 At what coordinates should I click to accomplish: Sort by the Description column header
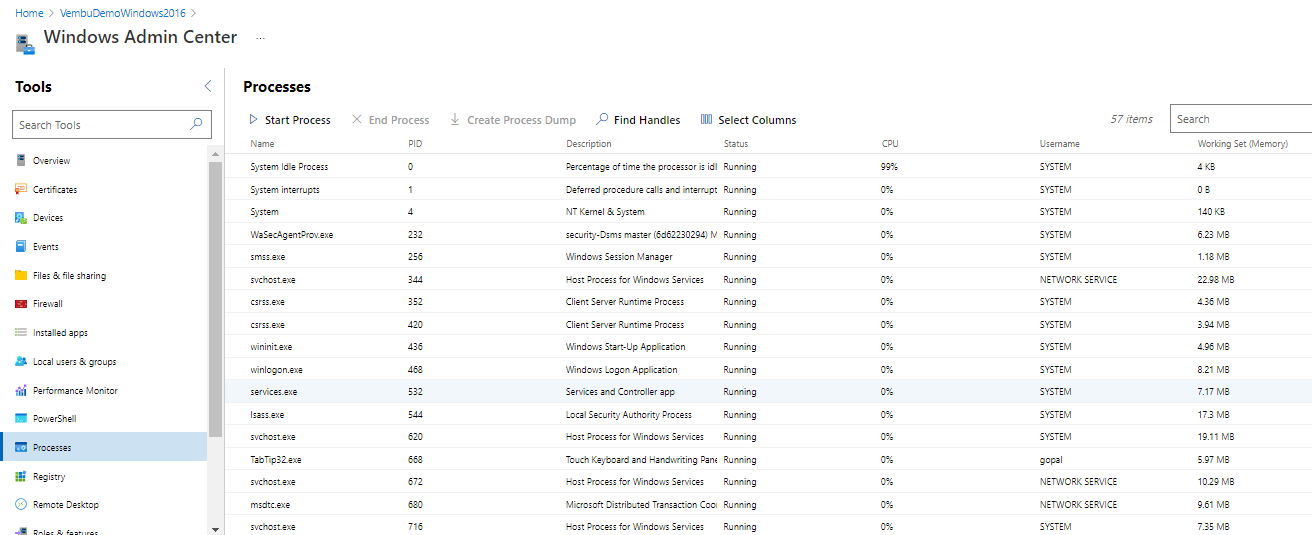589,144
